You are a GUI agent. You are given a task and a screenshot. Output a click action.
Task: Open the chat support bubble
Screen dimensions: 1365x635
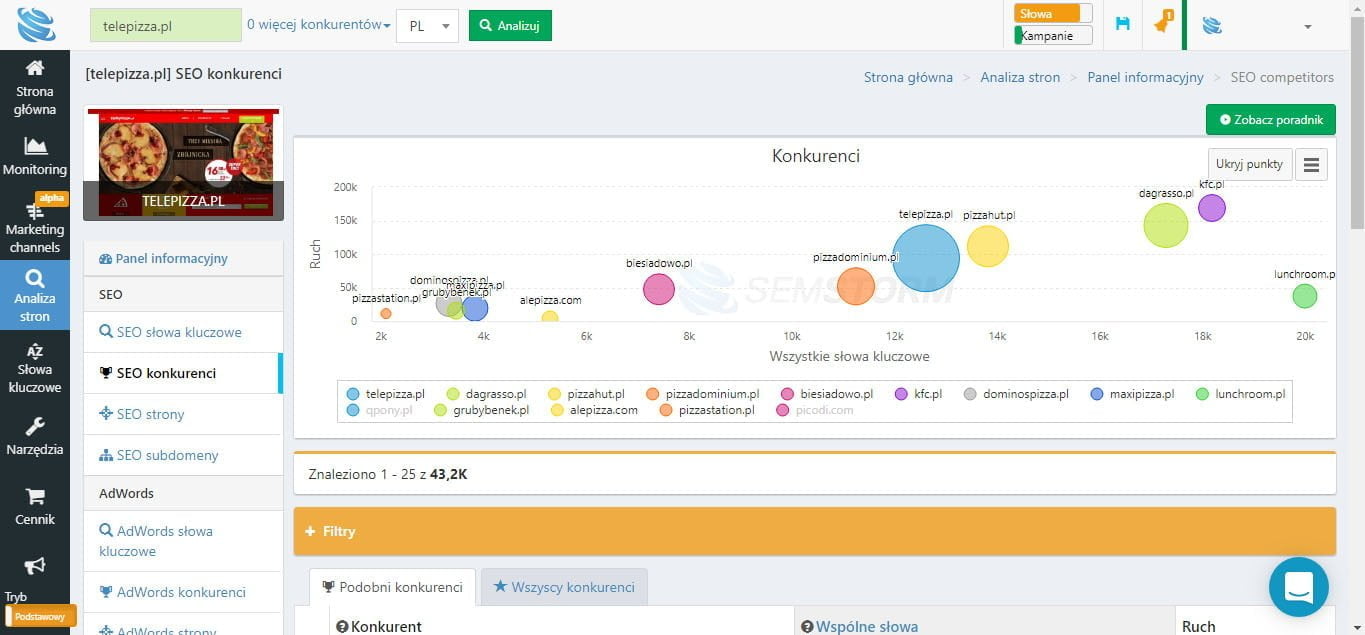click(1298, 587)
